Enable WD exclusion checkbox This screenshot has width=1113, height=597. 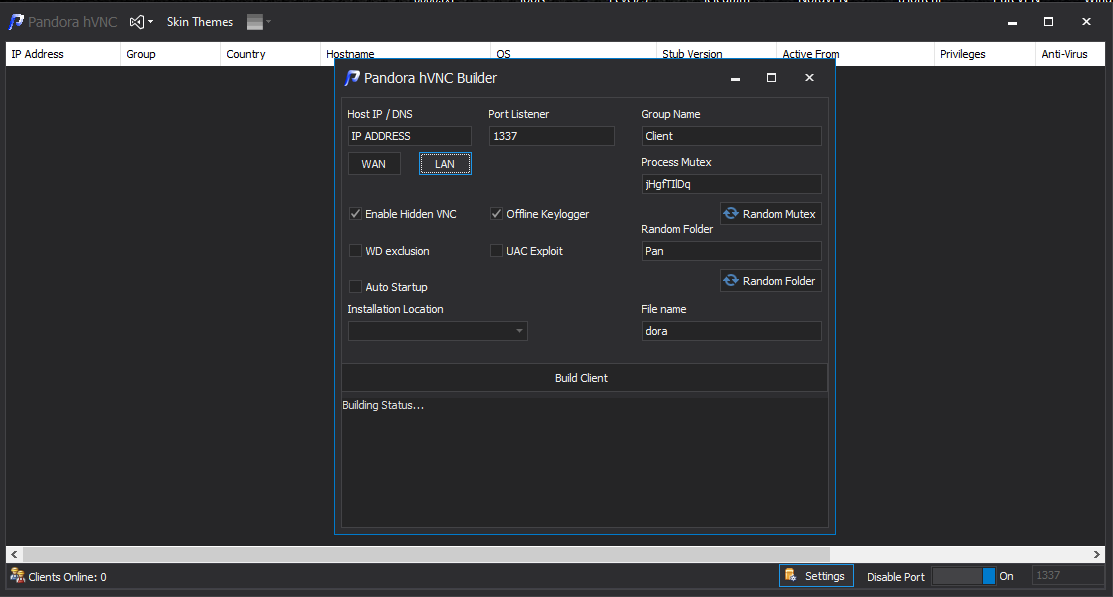pyautogui.click(x=355, y=251)
